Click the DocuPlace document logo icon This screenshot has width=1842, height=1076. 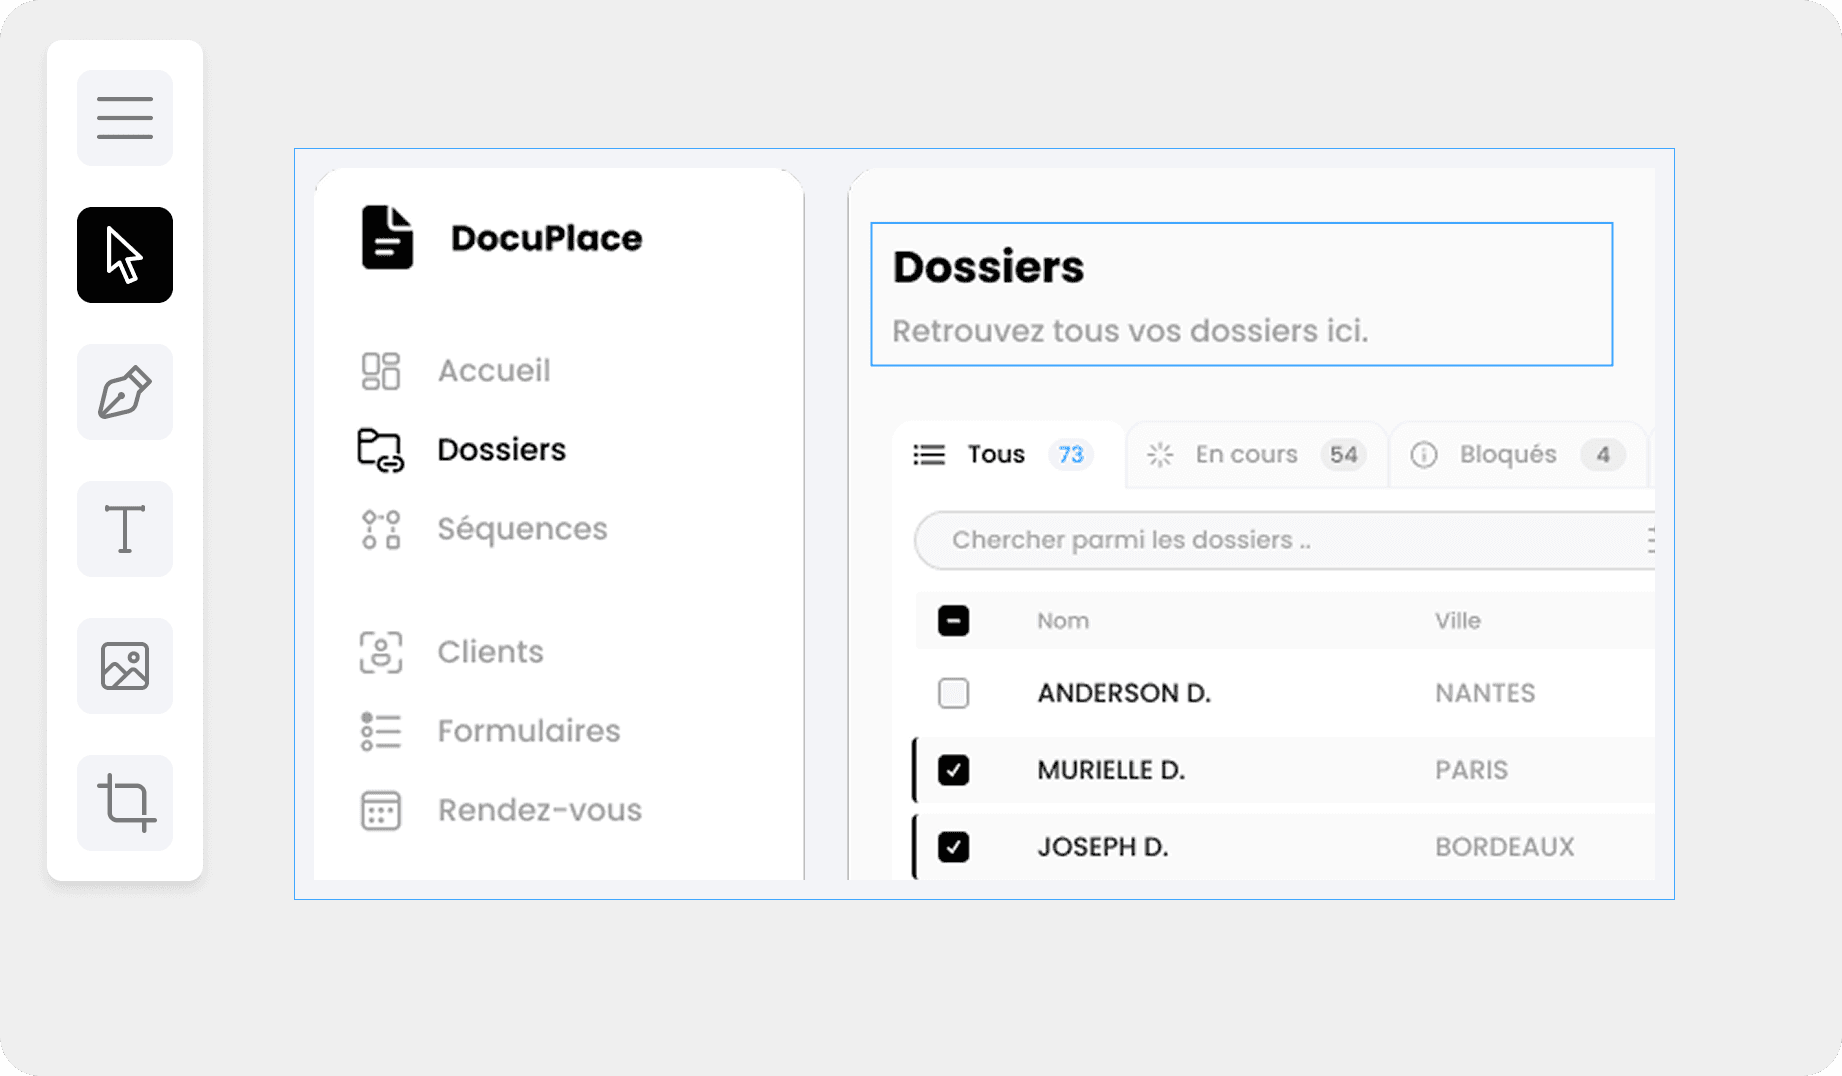(387, 237)
